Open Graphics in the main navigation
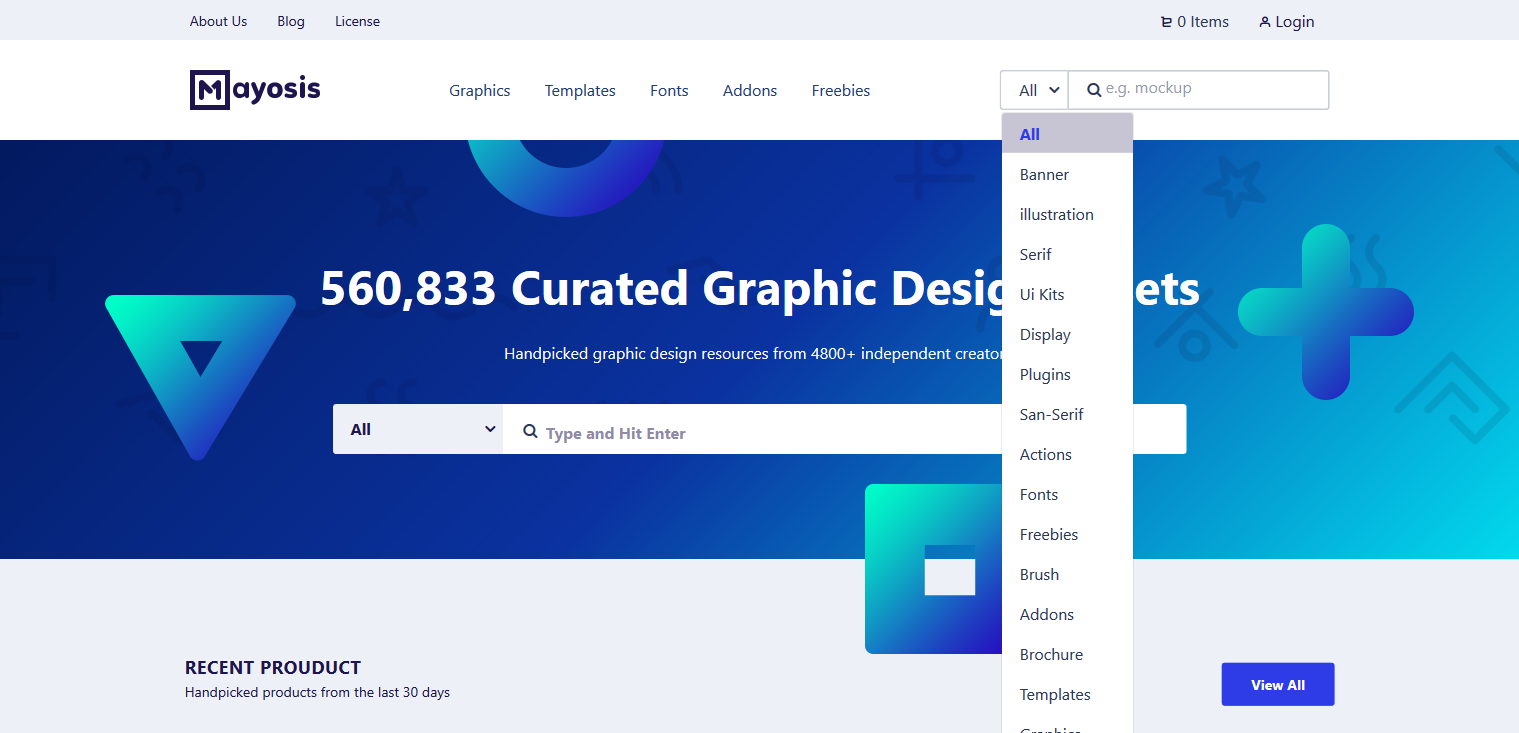1519x733 pixels. pos(480,91)
